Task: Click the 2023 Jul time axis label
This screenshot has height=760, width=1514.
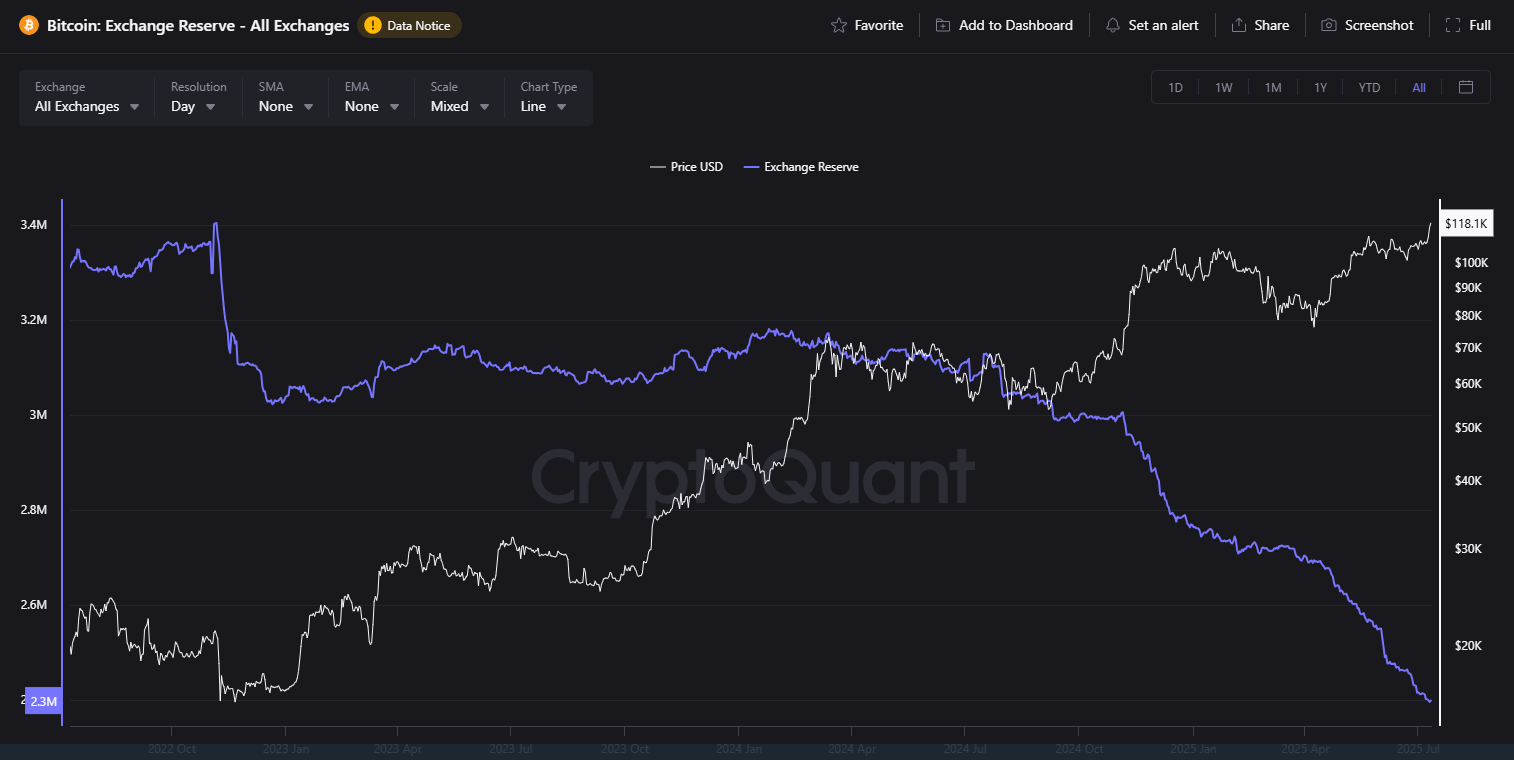Action: coord(513,748)
